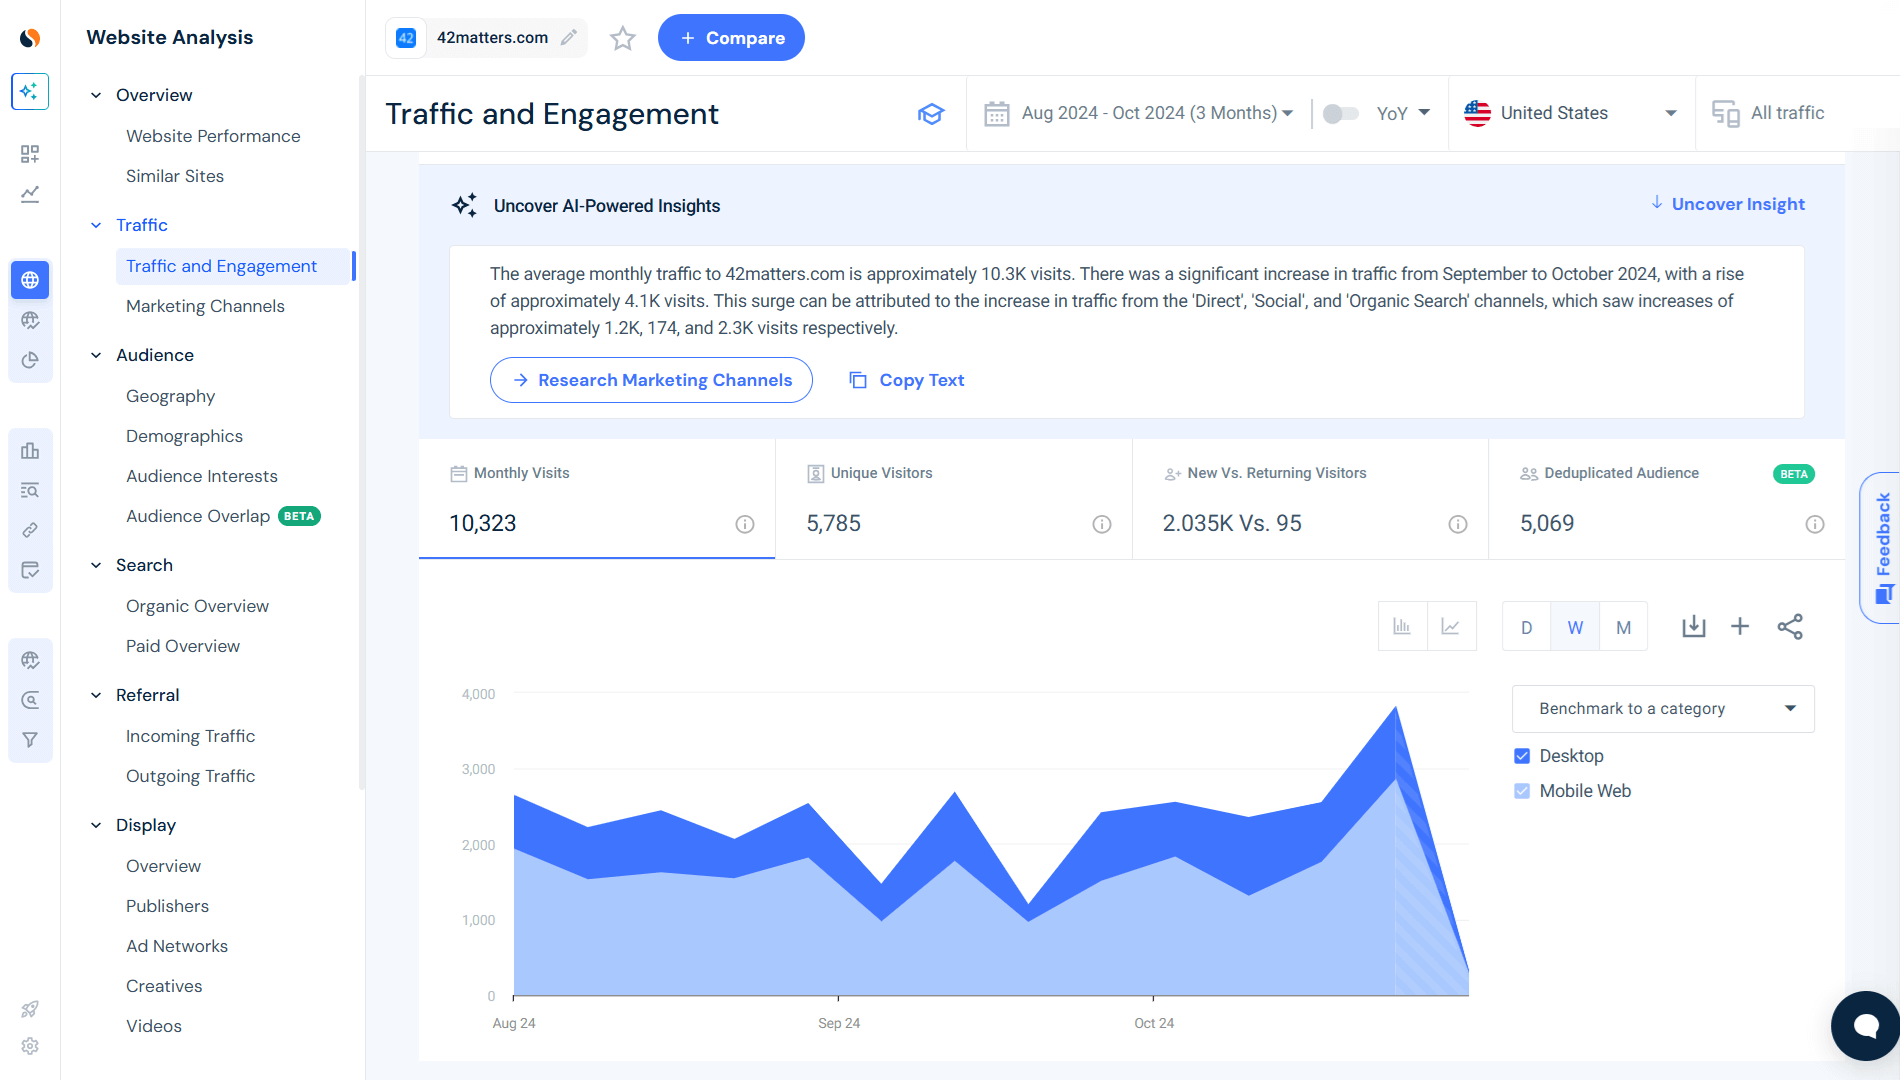Screen dimensions: 1900x1080
Task: Toggle the YoY comparison switch
Action: click(1340, 114)
